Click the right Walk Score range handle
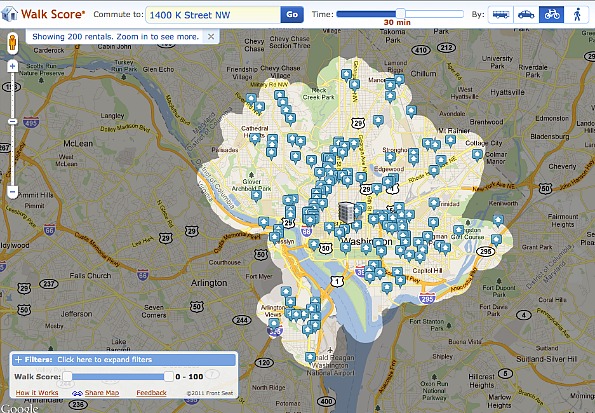Screen dimensions: 595x413 (168, 377)
